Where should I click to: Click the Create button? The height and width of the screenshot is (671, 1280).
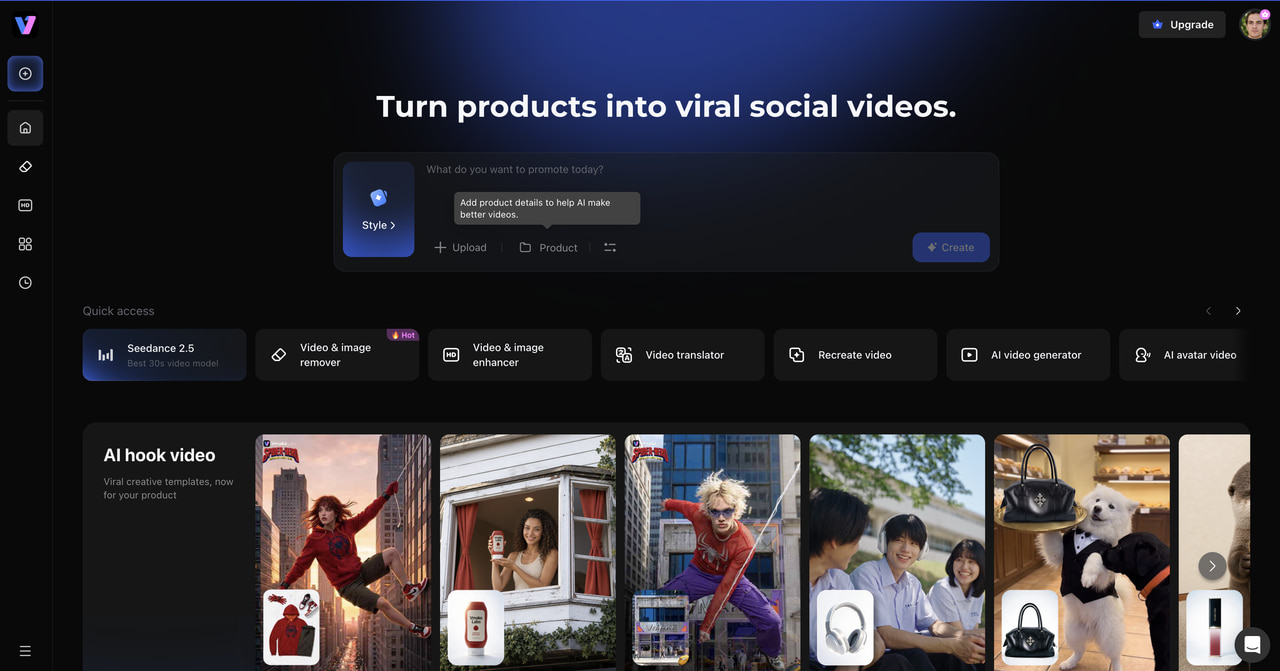click(951, 248)
